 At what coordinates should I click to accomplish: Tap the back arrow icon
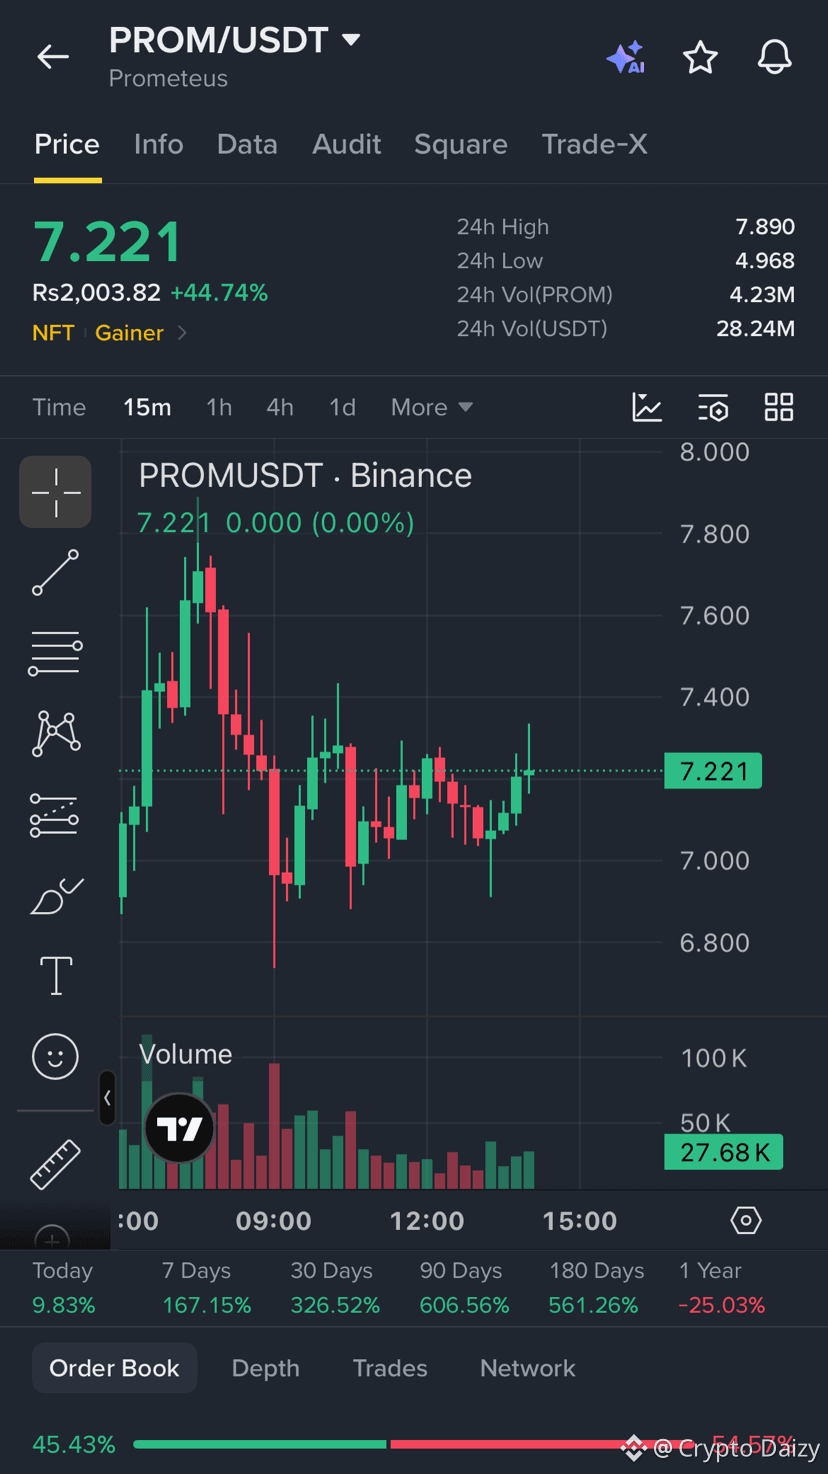(53, 57)
